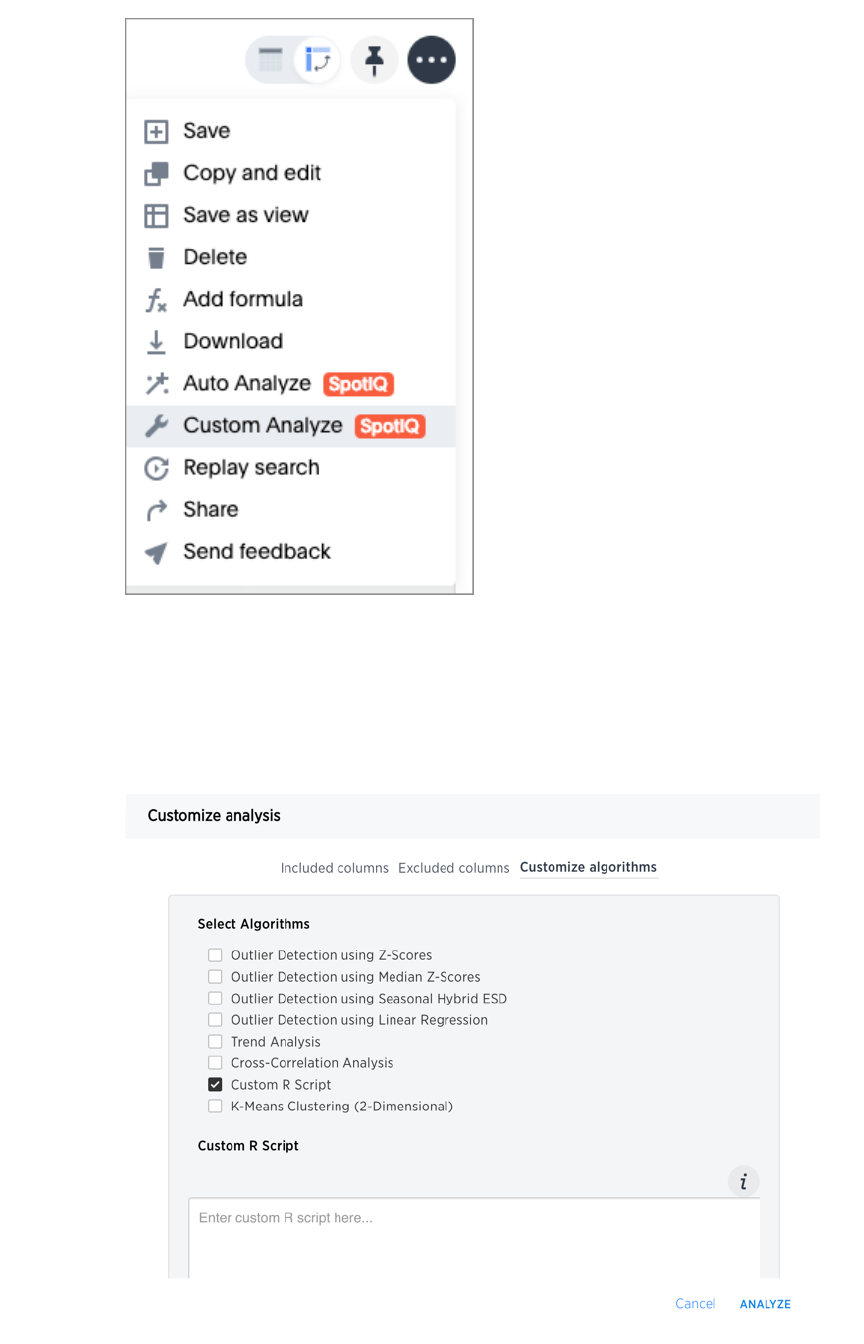Click the Share arrow icon

tap(156, 510)
